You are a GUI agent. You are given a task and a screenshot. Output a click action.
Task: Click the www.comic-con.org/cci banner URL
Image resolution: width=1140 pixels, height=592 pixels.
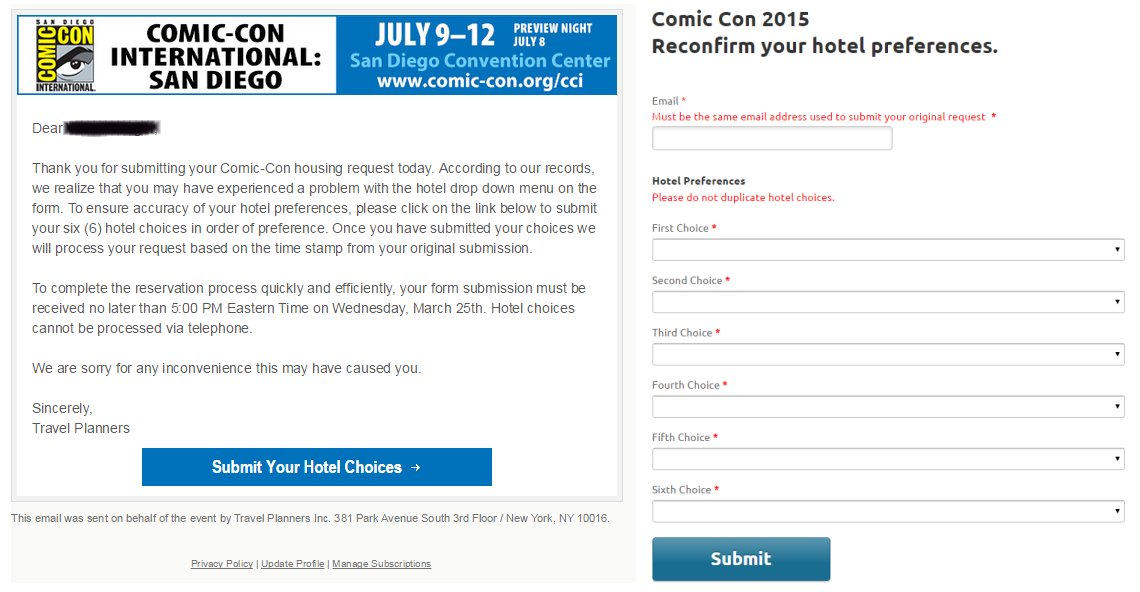480,81
